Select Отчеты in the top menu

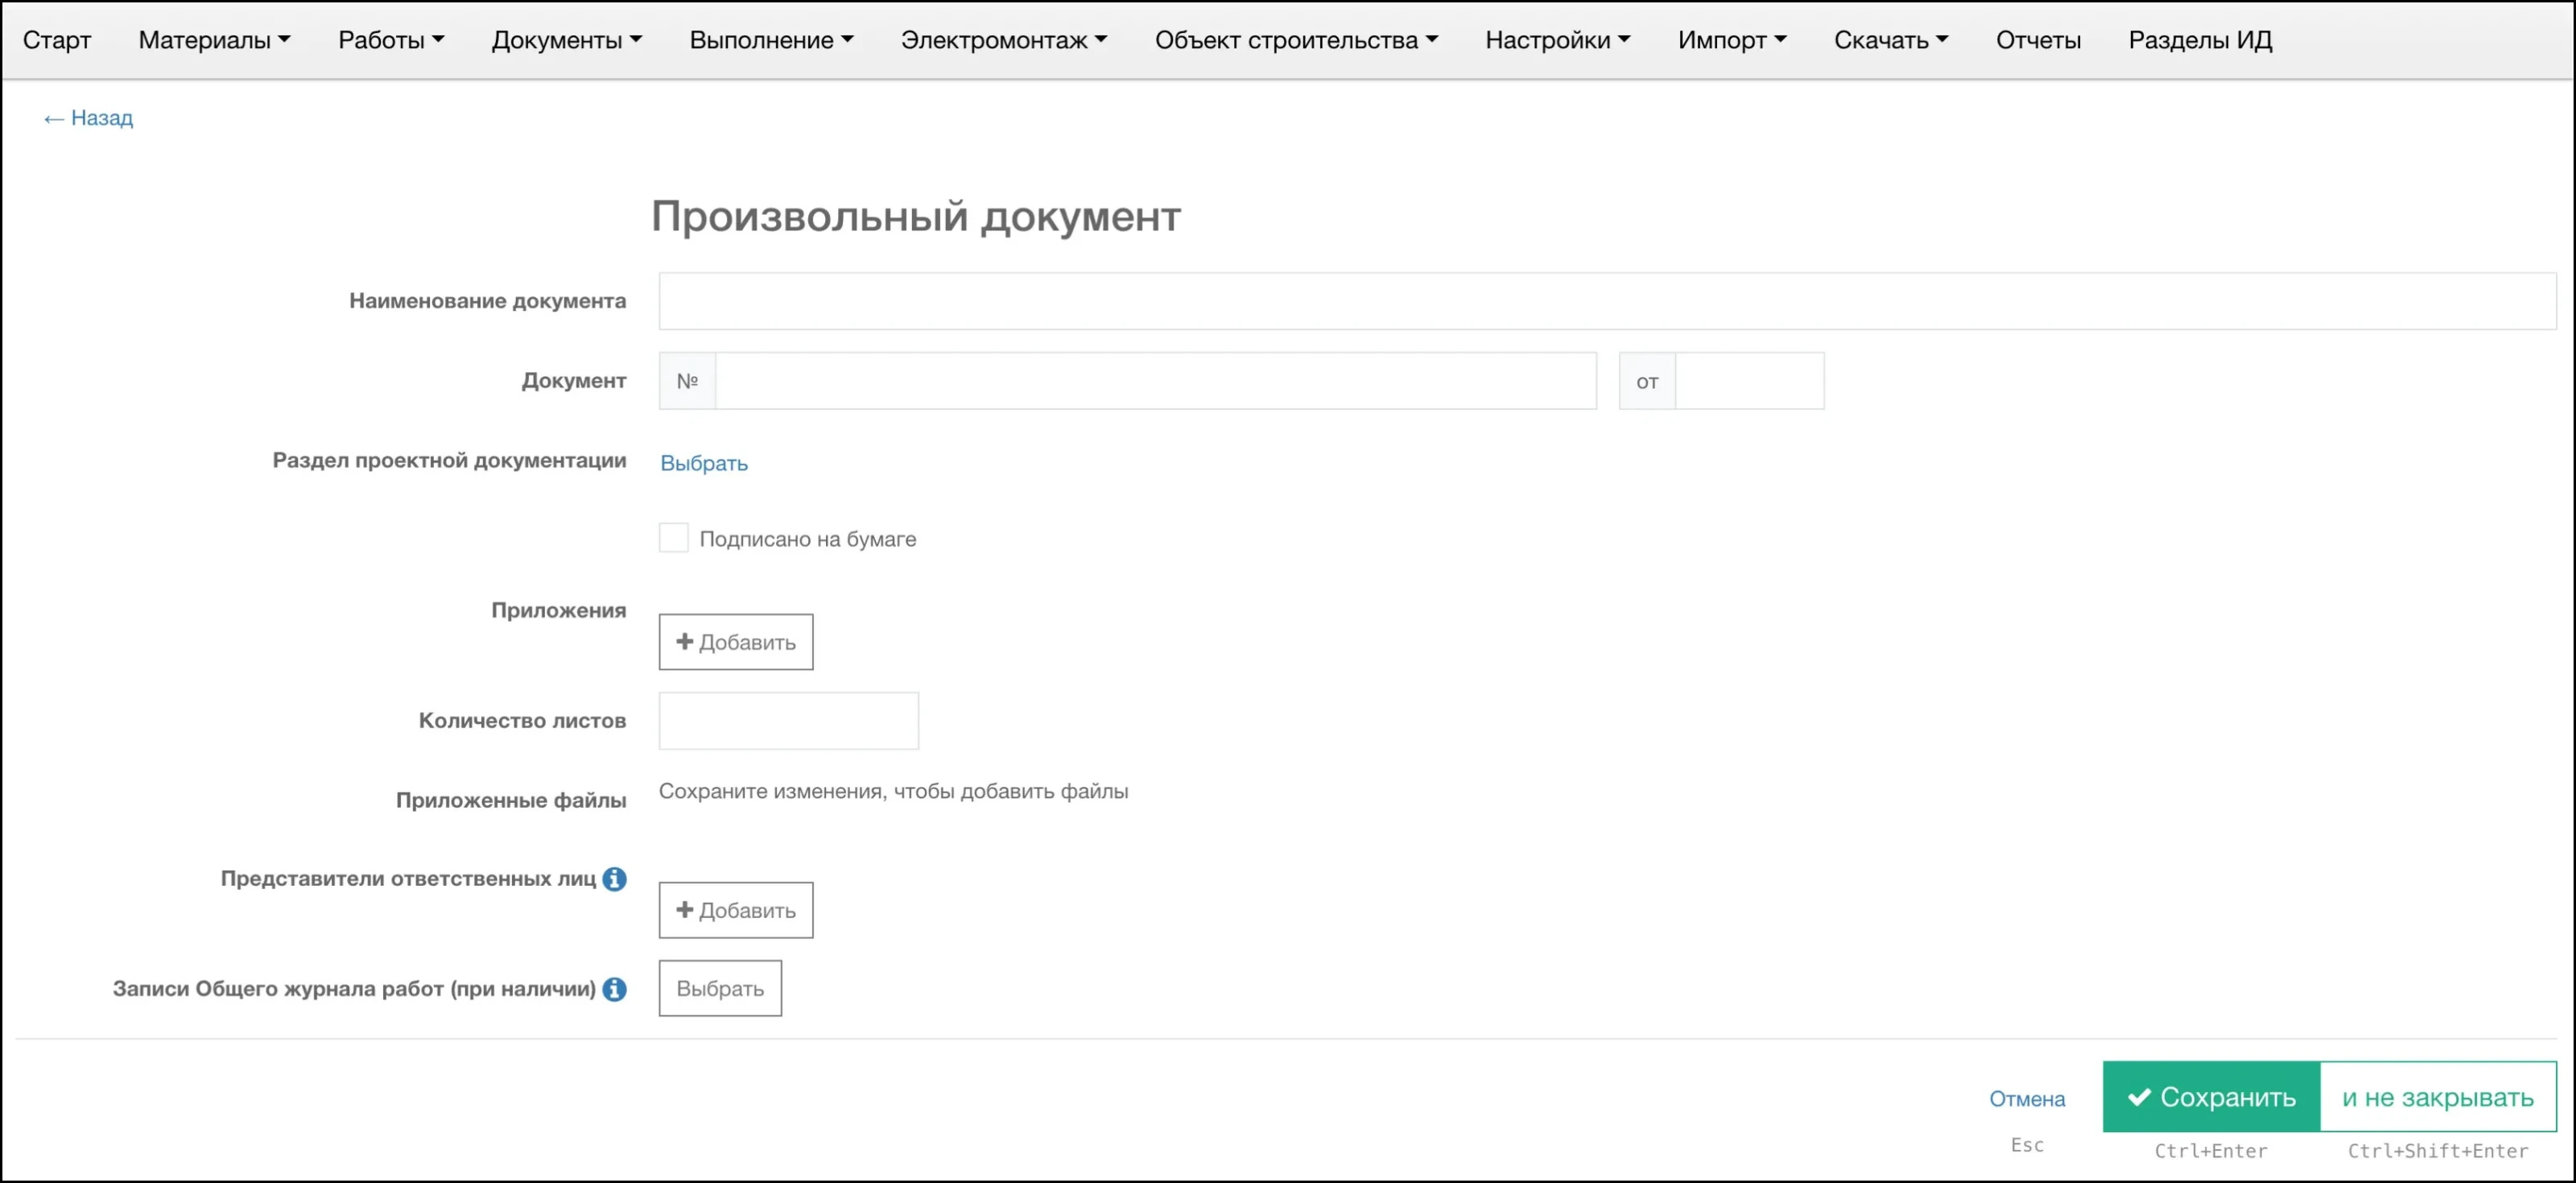click(x=2037, y=40)
